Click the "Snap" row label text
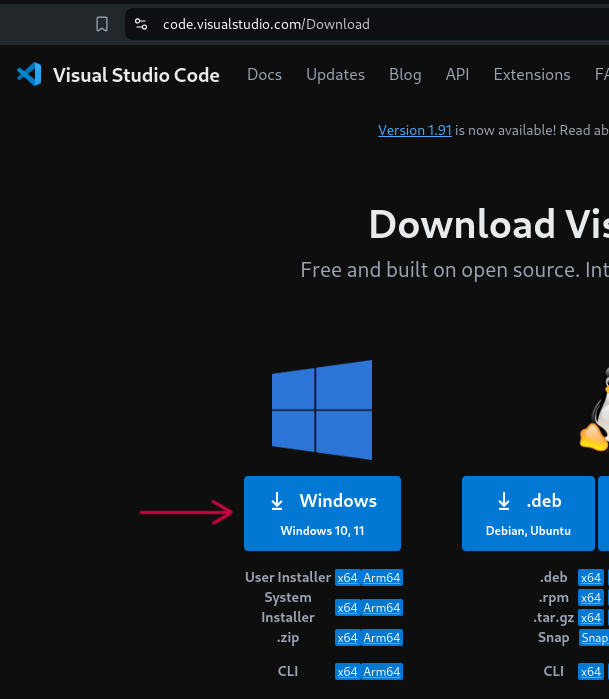 click(x=553, y=638)
